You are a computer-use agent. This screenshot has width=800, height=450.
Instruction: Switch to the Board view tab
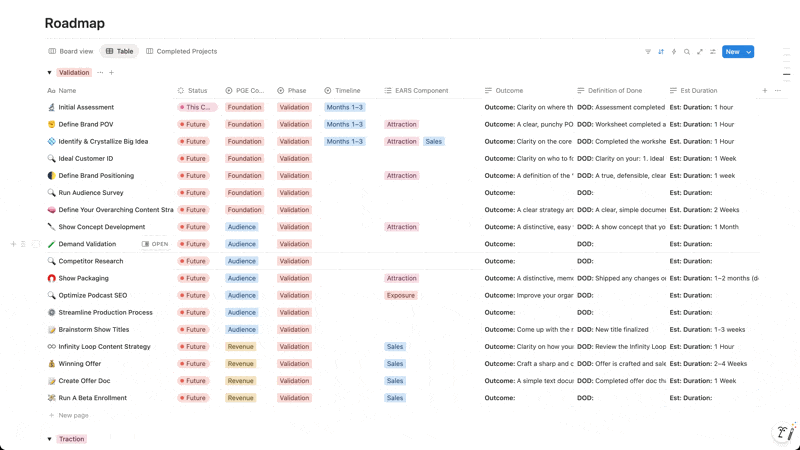[70, 51]
